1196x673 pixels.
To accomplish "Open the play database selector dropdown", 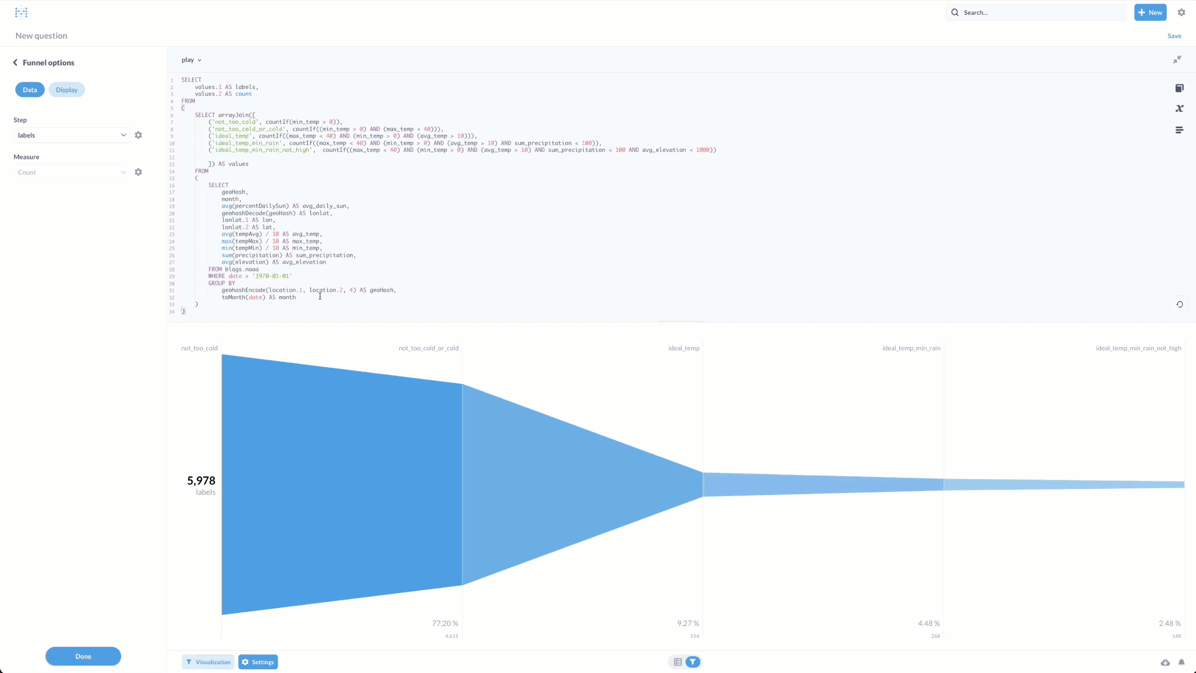I will (x=191, y=60).
